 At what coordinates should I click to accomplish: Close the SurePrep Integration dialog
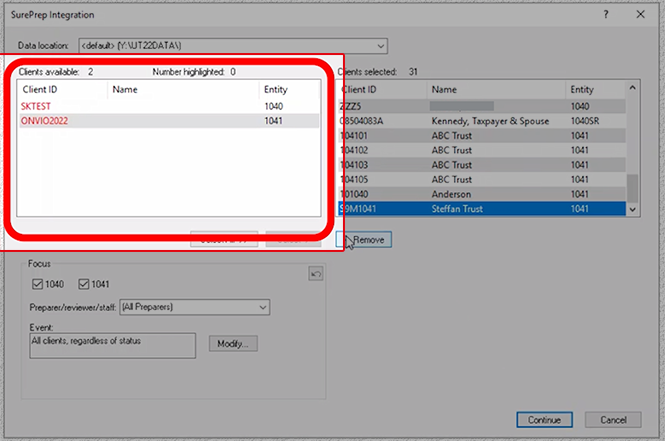point(640,13)
